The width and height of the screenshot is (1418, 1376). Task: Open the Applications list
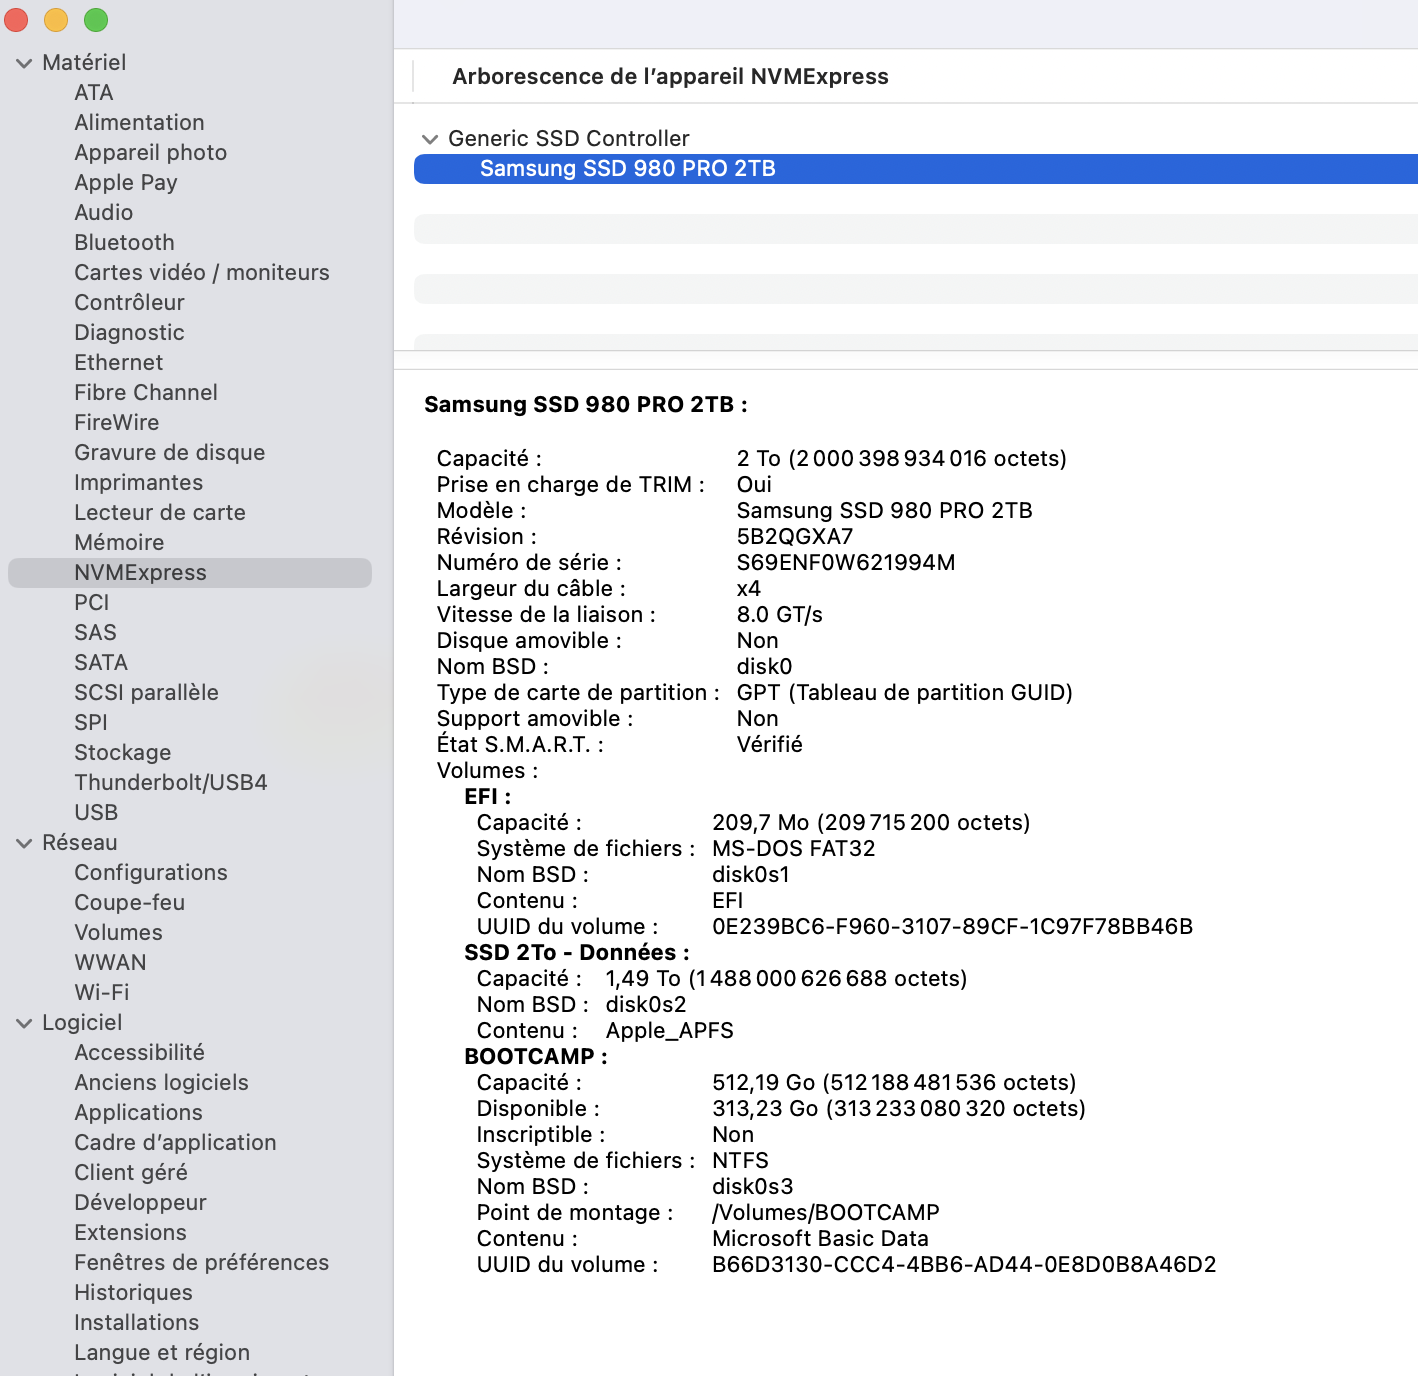coord(138,1112)
